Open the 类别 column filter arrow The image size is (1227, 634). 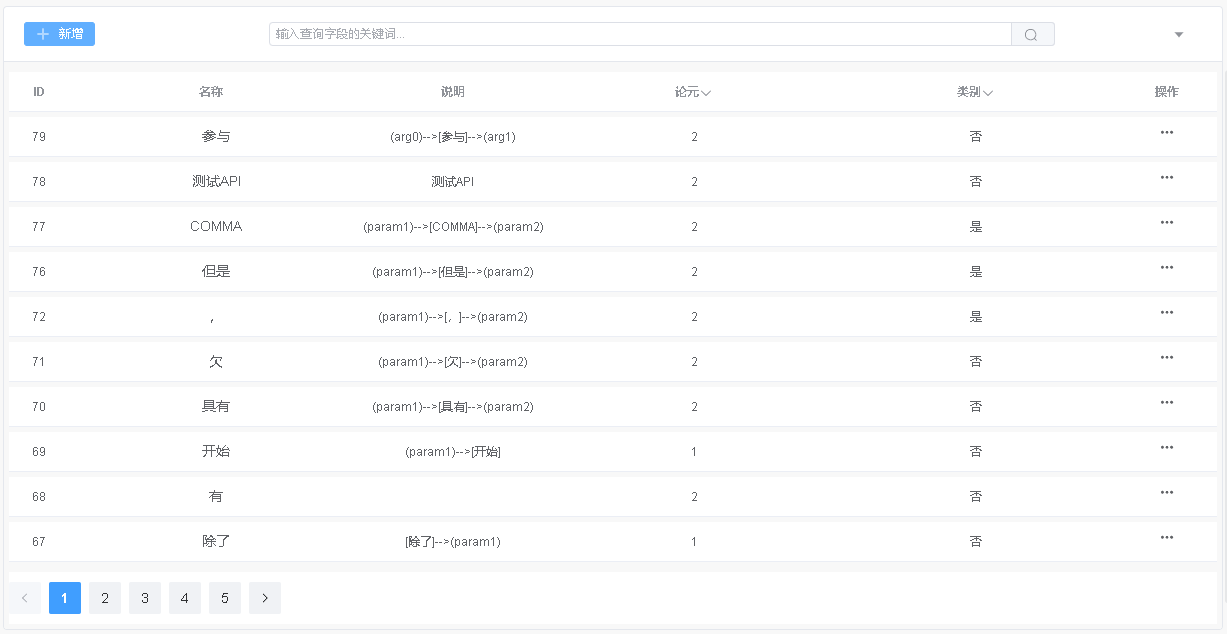(x=988, y=91)
